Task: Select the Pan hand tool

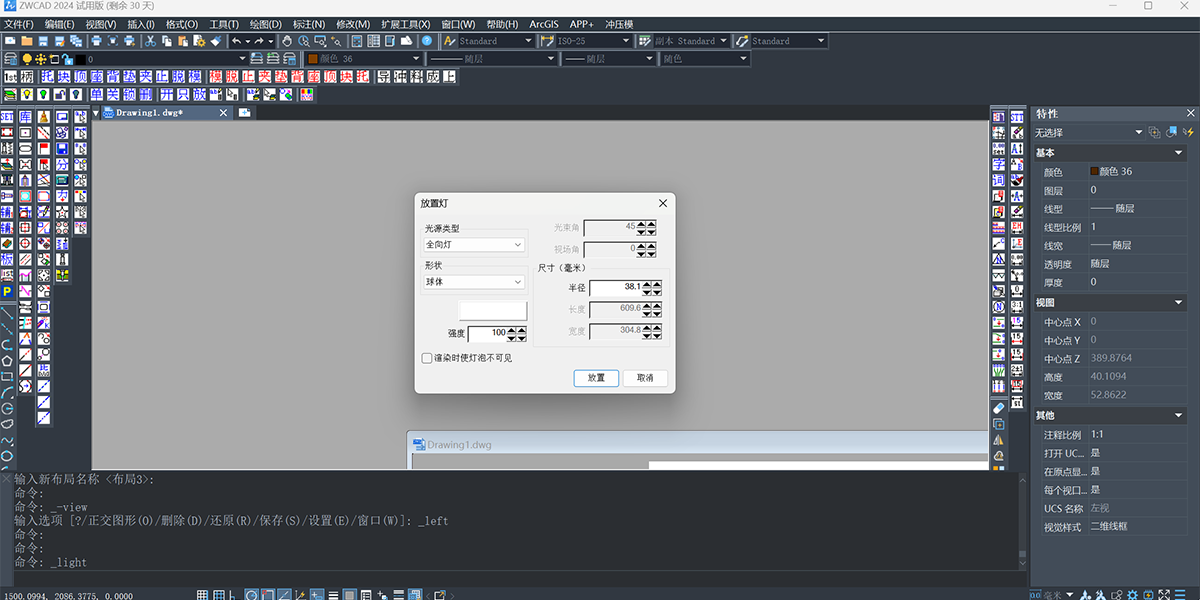Action: pos(287,41)
